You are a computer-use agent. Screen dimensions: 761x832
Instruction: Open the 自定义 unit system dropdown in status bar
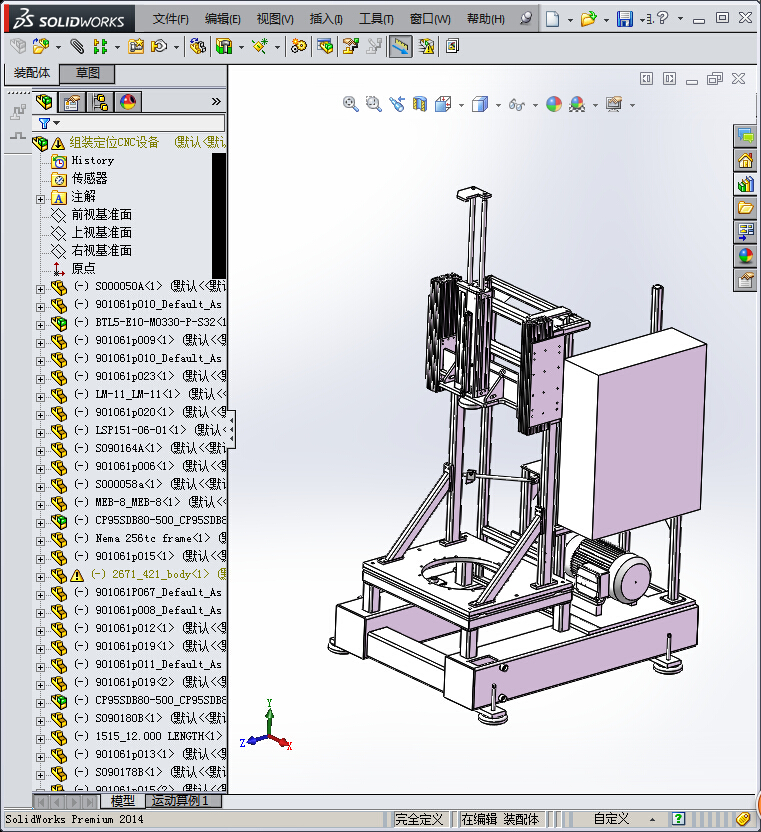coord(652,819)
